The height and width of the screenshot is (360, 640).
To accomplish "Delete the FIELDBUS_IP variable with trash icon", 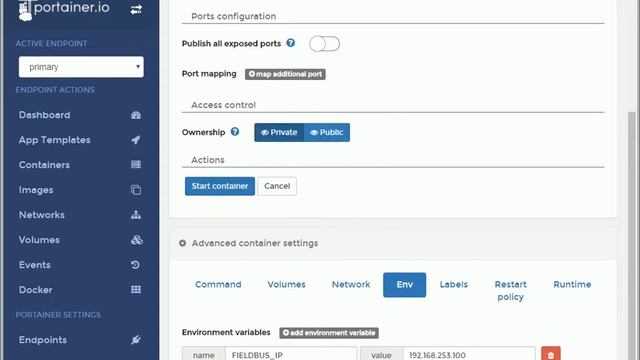I will pos(551,353).
